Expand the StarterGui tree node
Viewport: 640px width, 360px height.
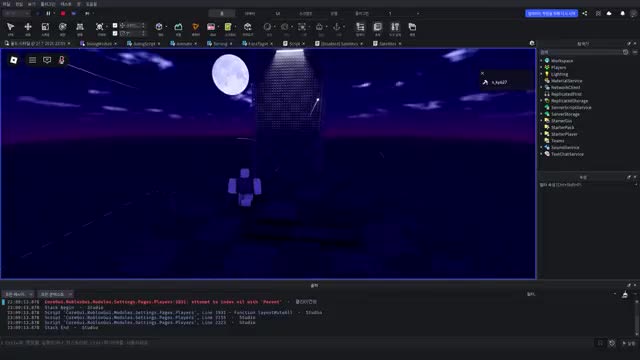(542, 121)
